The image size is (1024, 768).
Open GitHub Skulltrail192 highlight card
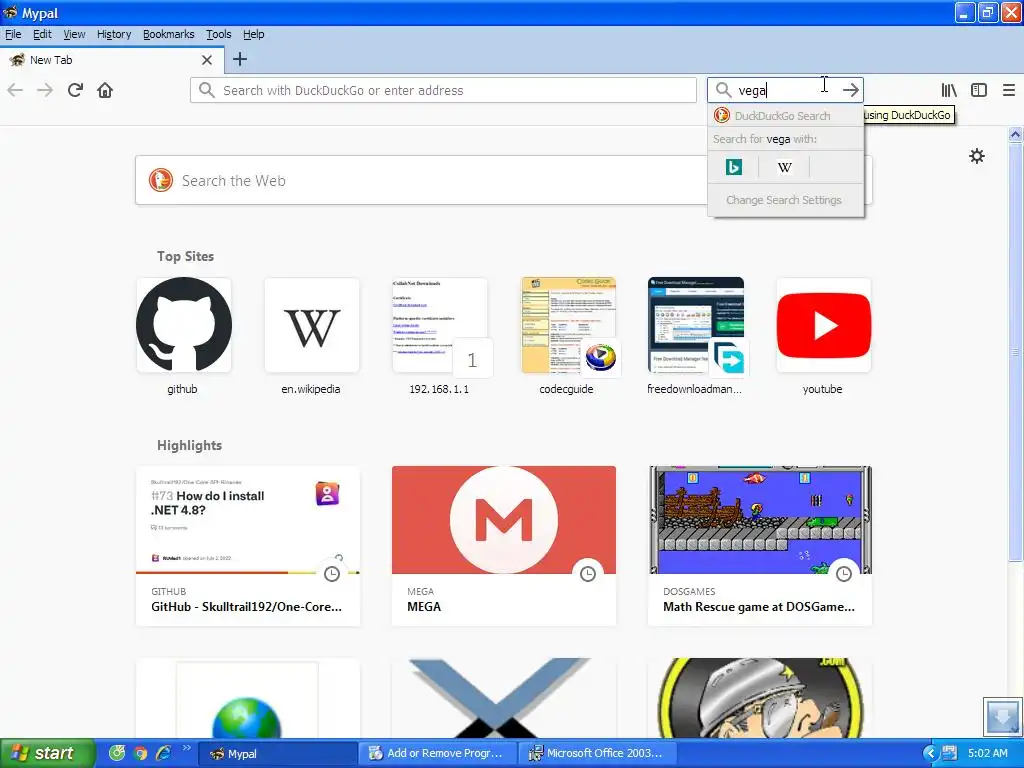248,546
